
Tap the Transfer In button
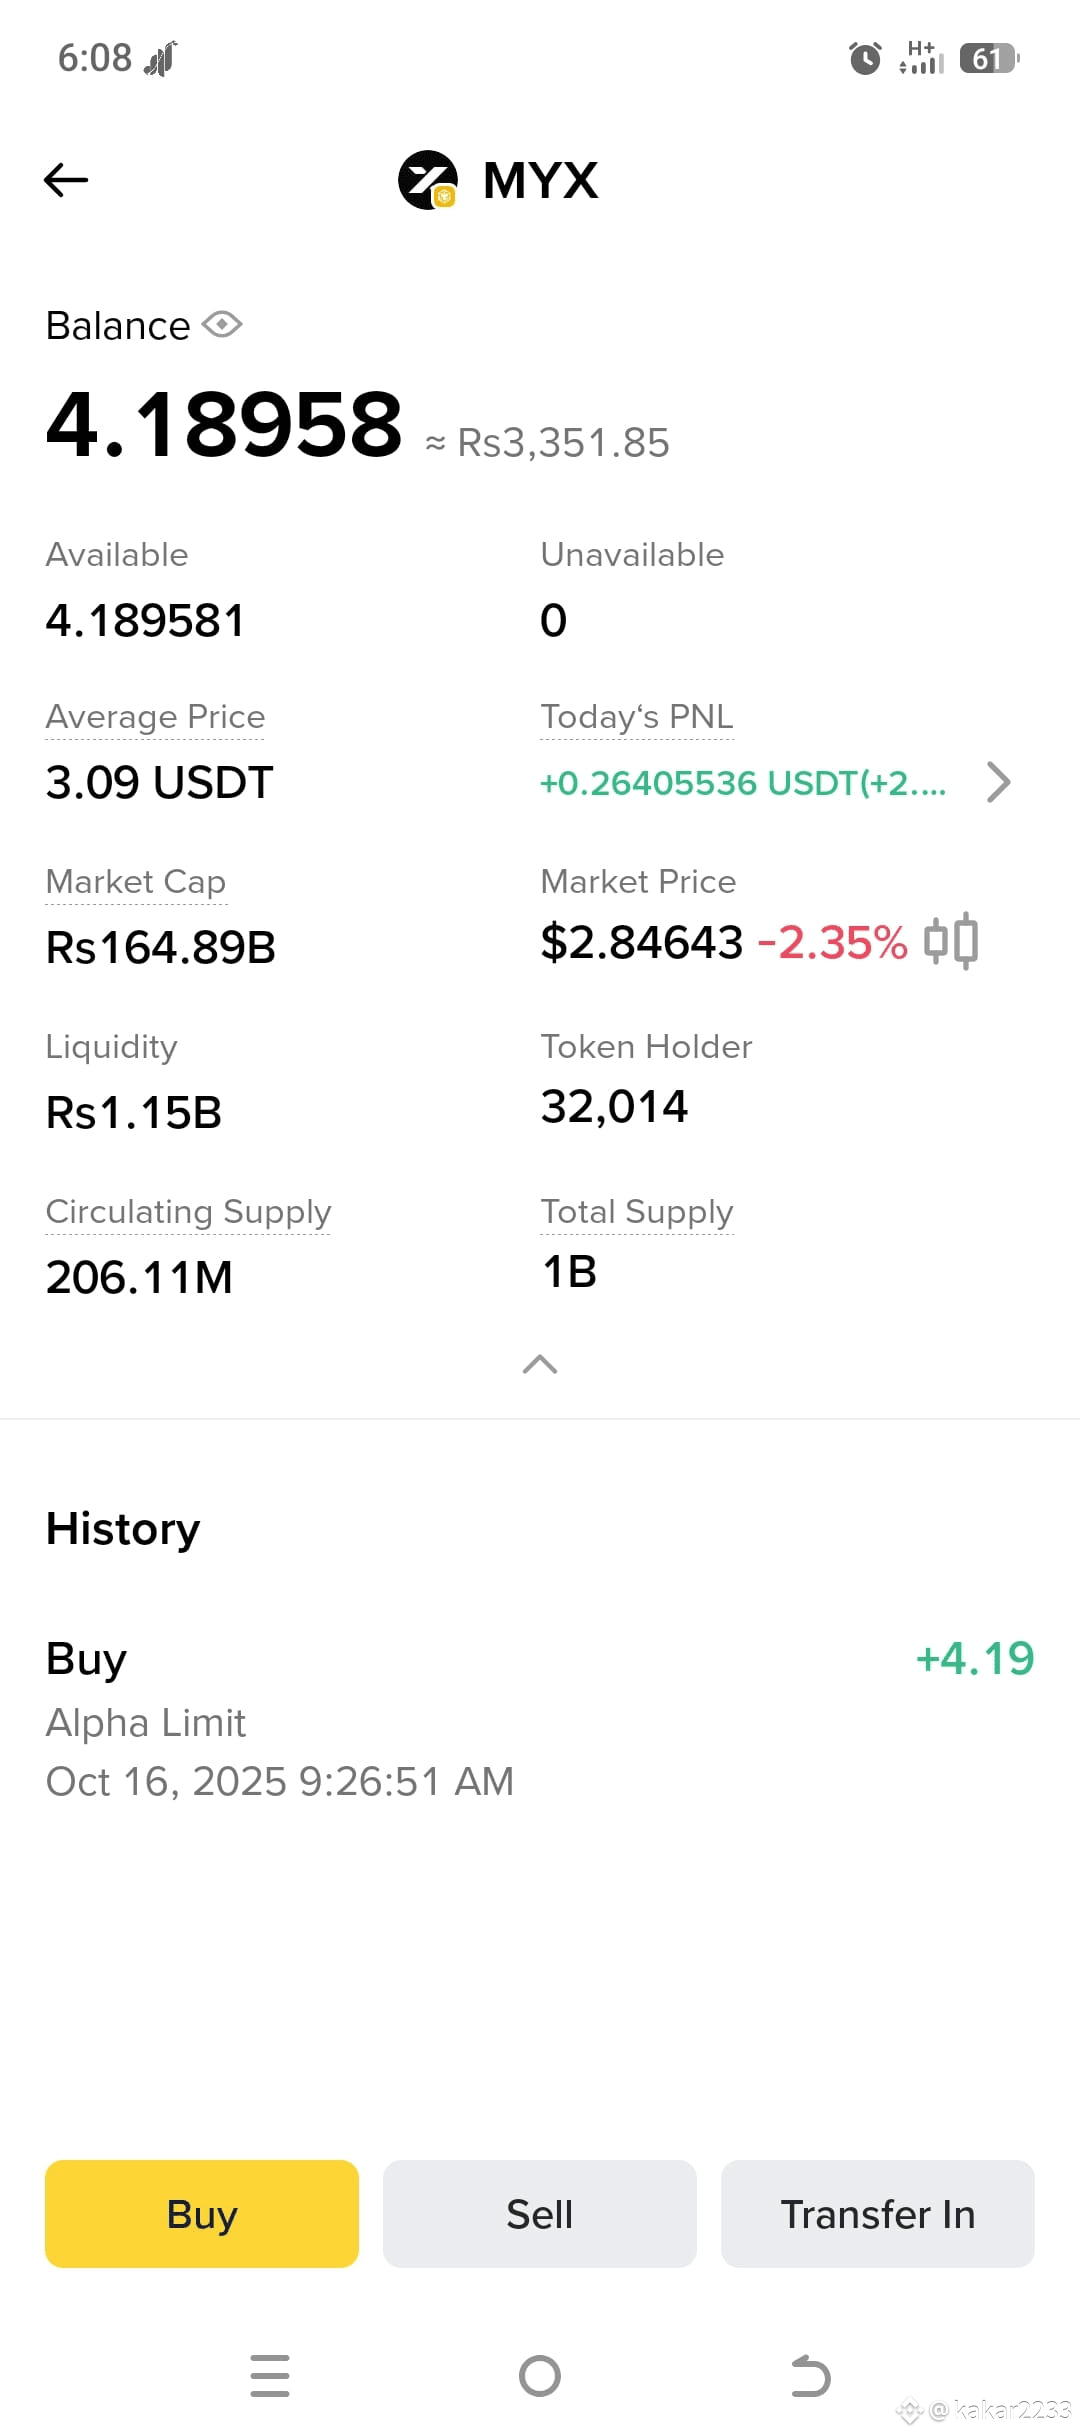pos(878,2214)
